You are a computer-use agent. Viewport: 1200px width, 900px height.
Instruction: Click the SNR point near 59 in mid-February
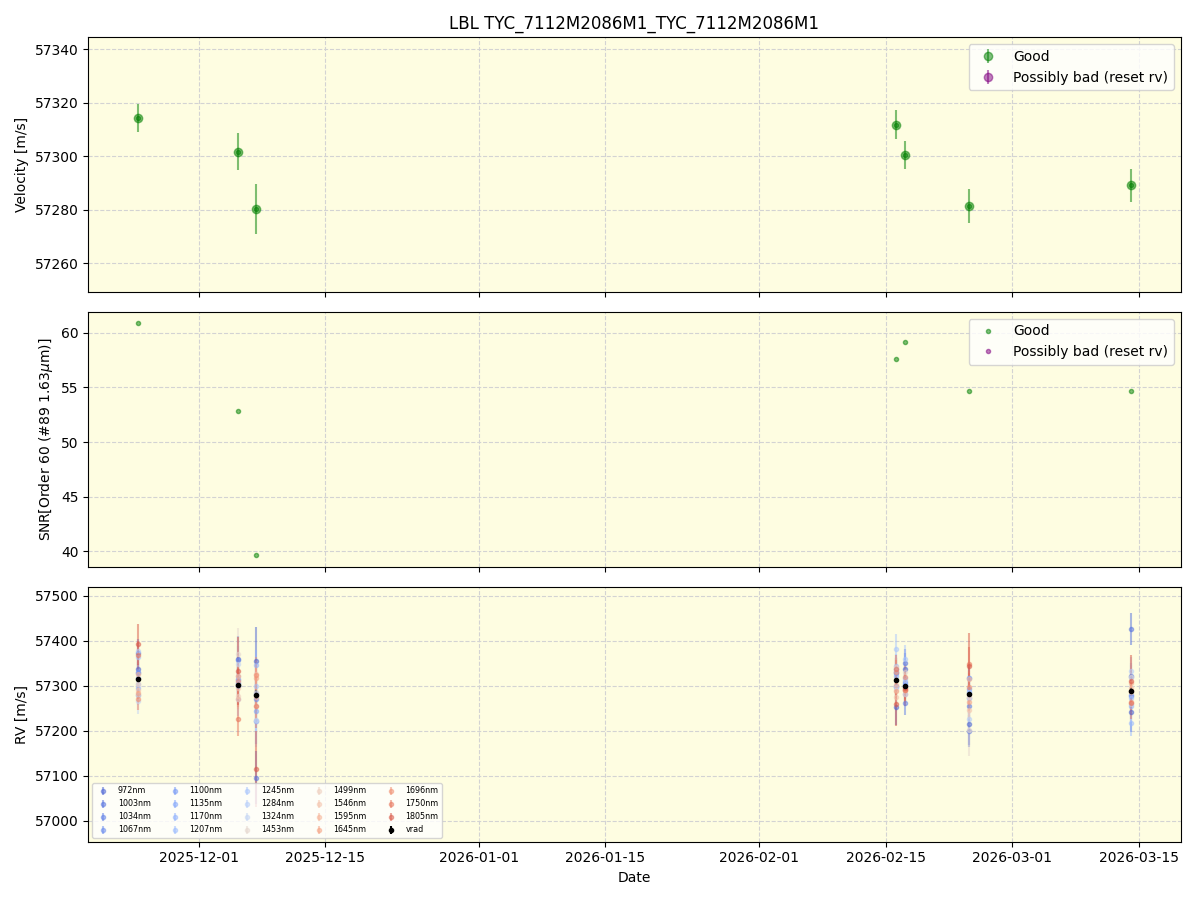[x=905, y=342]
